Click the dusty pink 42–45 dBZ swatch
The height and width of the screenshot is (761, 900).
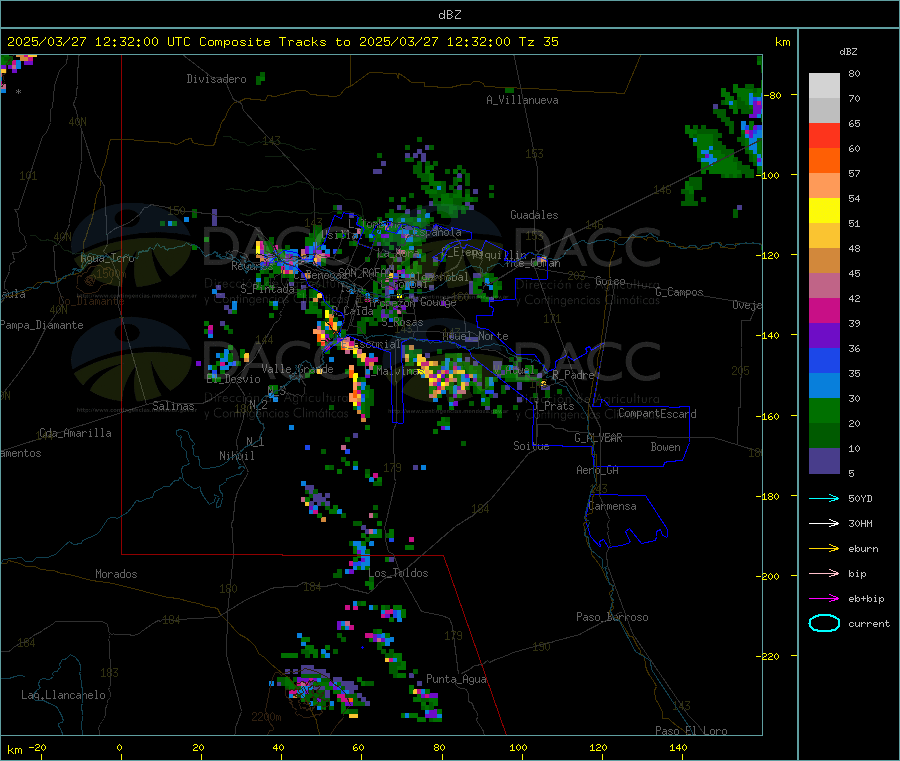click(824, 286)
